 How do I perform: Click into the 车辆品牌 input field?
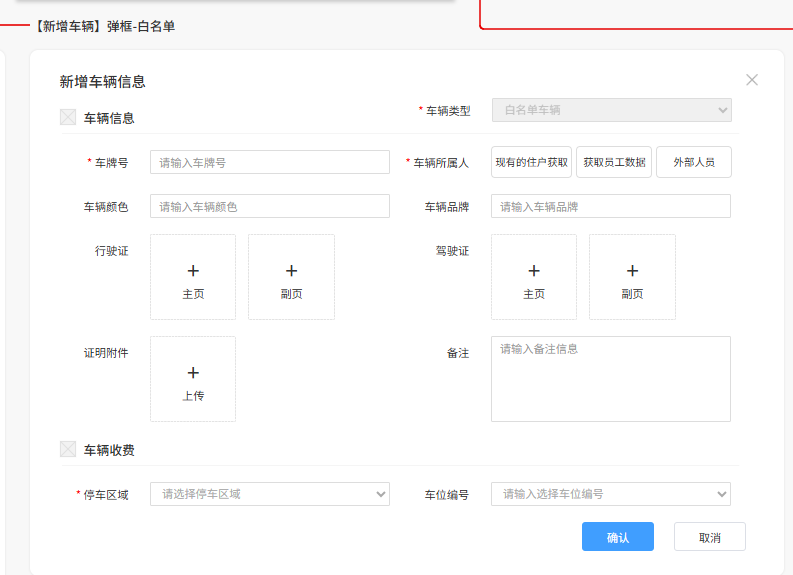tap(610, 207)
